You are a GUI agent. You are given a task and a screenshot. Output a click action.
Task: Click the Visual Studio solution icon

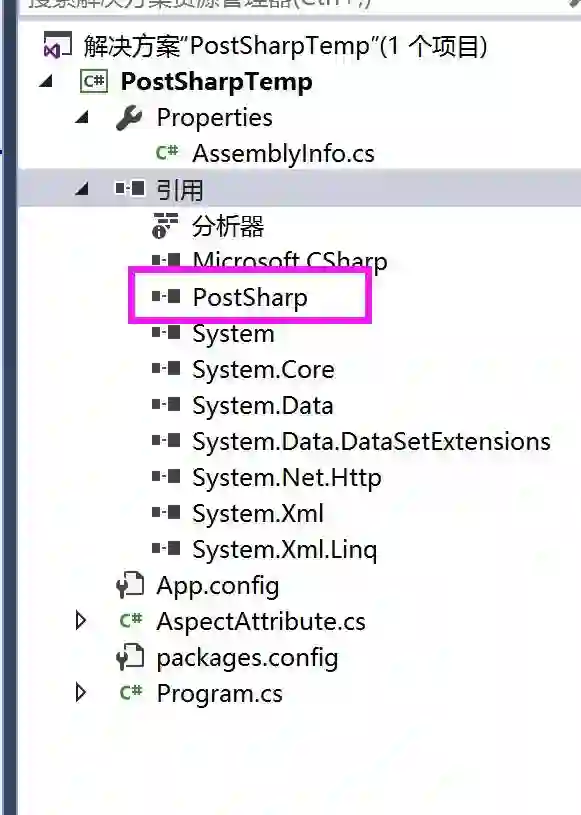click(57, 45)
